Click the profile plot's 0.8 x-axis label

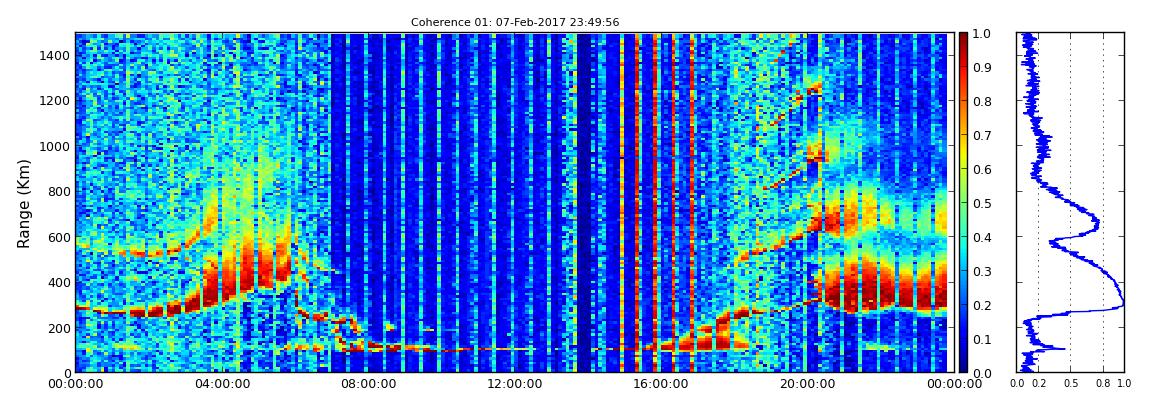pyautogui.click(x=1104, y=383)
